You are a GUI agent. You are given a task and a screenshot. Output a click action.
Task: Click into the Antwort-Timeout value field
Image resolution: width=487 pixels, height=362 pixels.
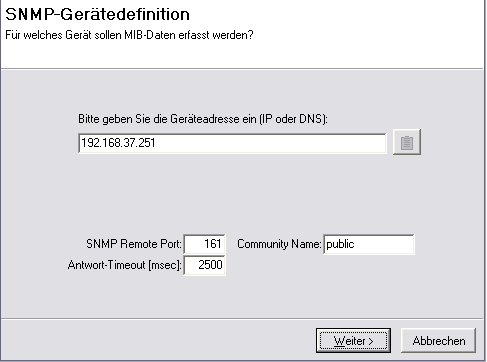(204, 265)
